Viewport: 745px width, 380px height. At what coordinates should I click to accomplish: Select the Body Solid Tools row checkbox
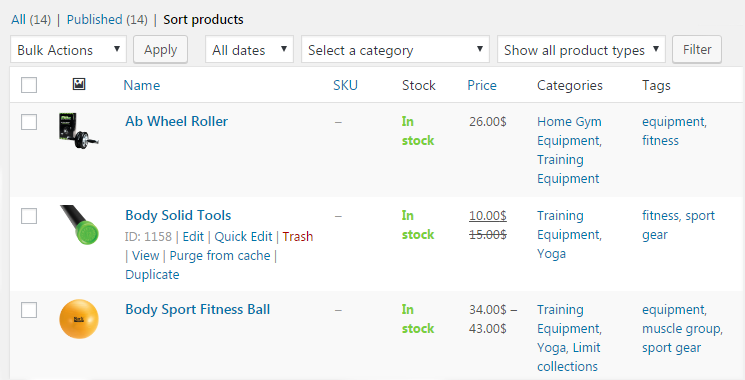[29, 216]
